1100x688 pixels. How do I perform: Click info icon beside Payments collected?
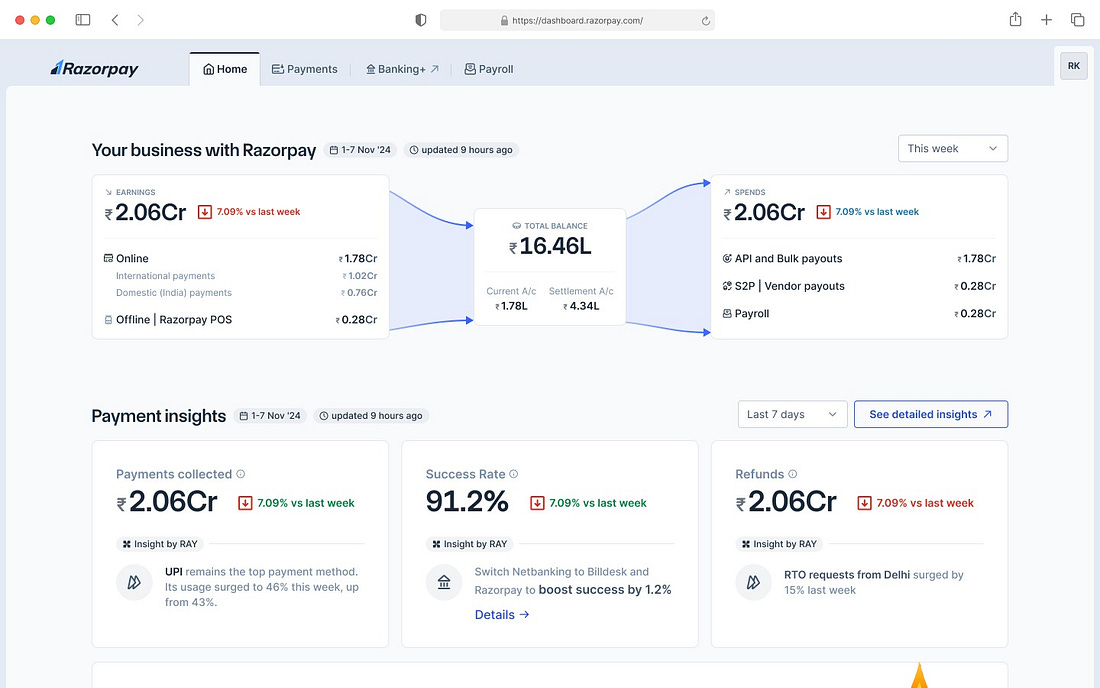point(241,474)
